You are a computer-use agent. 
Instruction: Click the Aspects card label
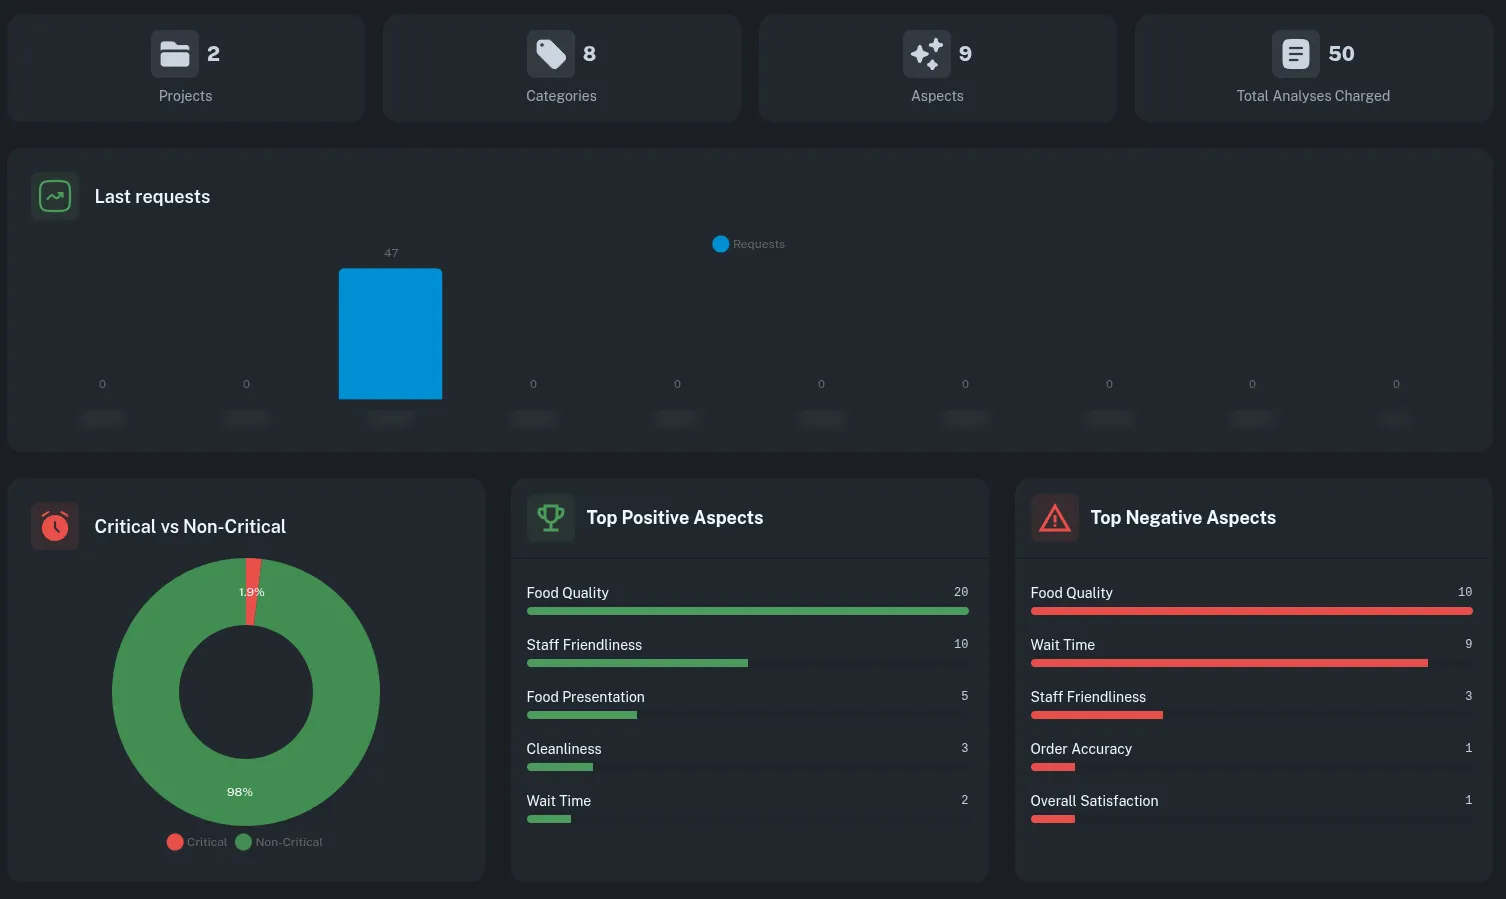[937, 96]
